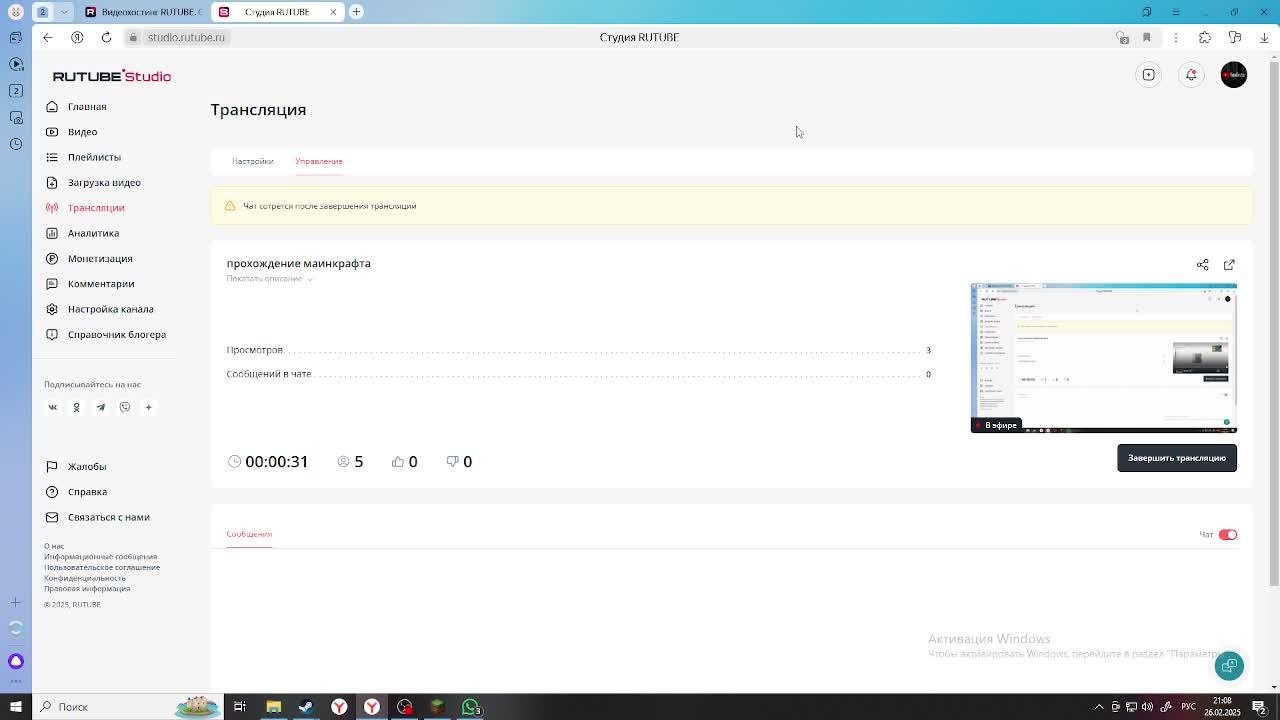The width and height of the screenshot is (1280, 720).
Task: Open Видео in the sidebar
Action: pyautogui.click(x=82, y=132)
